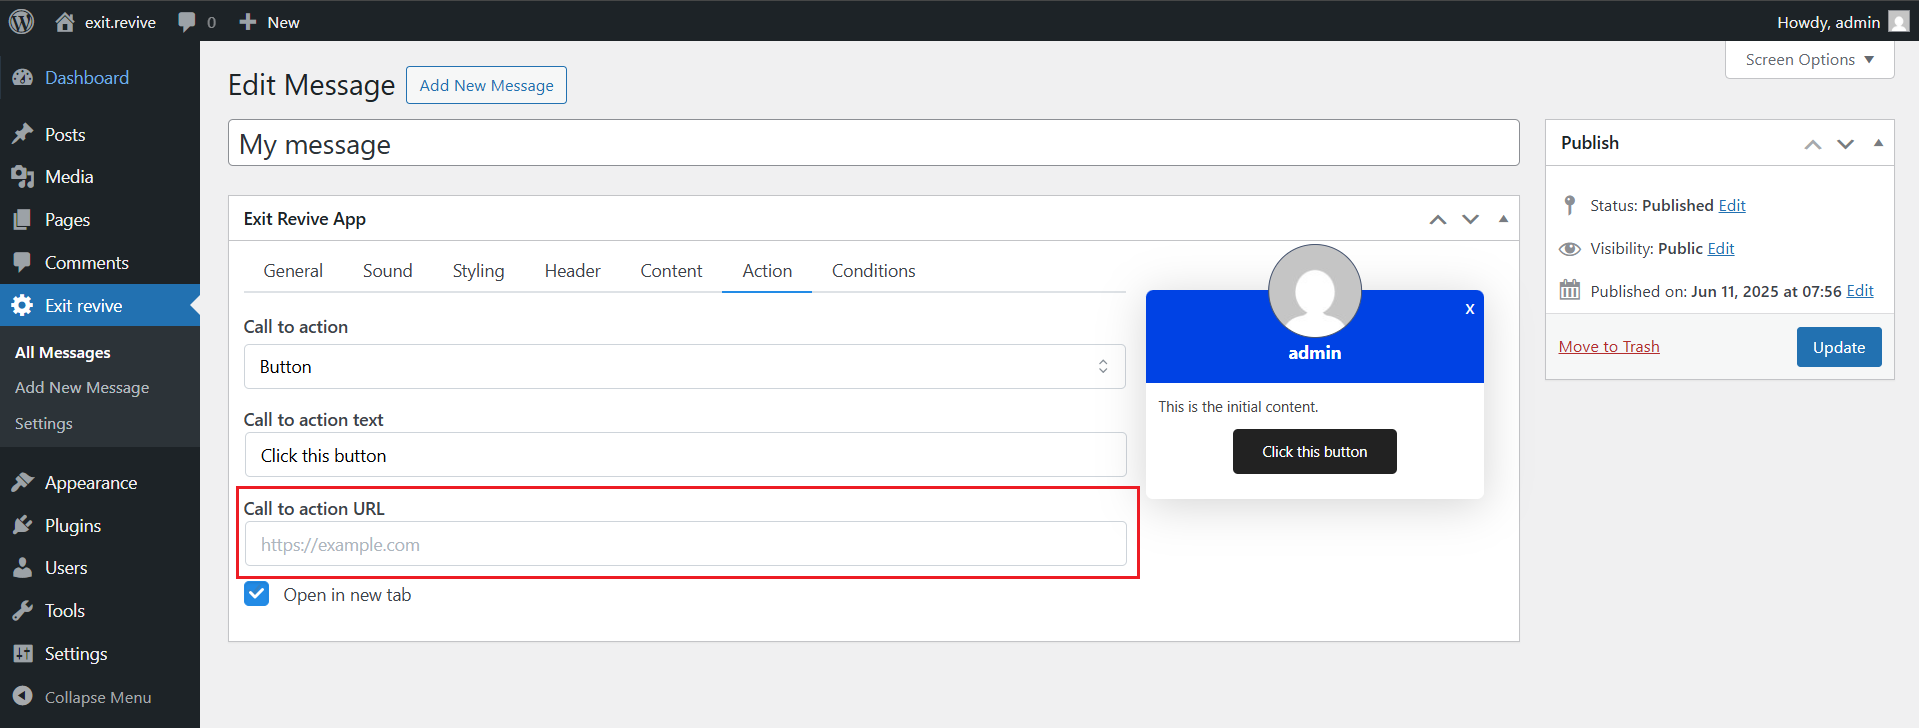Expand the Screen Options dropdown
The image size is (1919, 728).
pyautogui.click(x=1809, y=60)
